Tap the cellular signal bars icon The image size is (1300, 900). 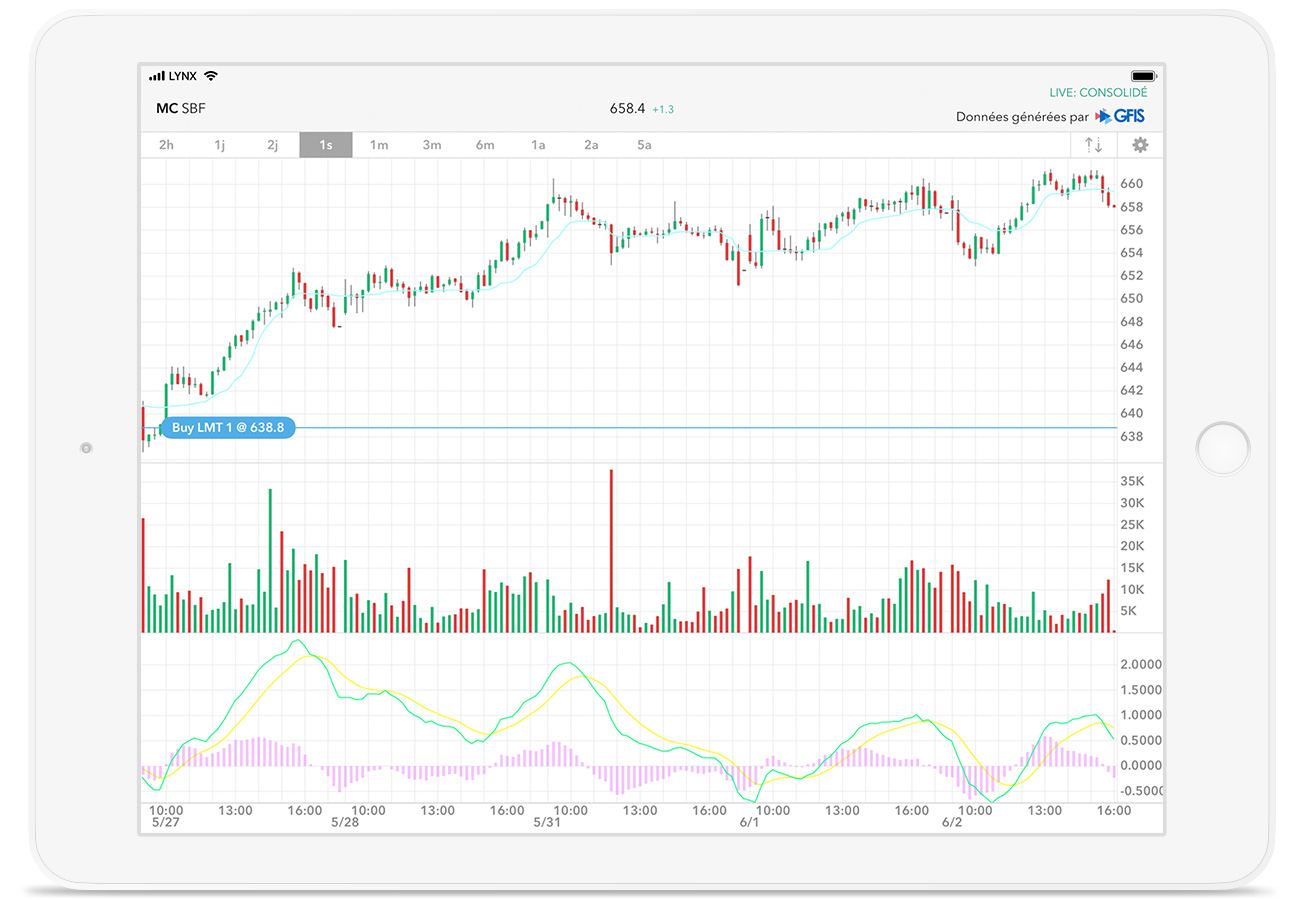tap(157, 76)
